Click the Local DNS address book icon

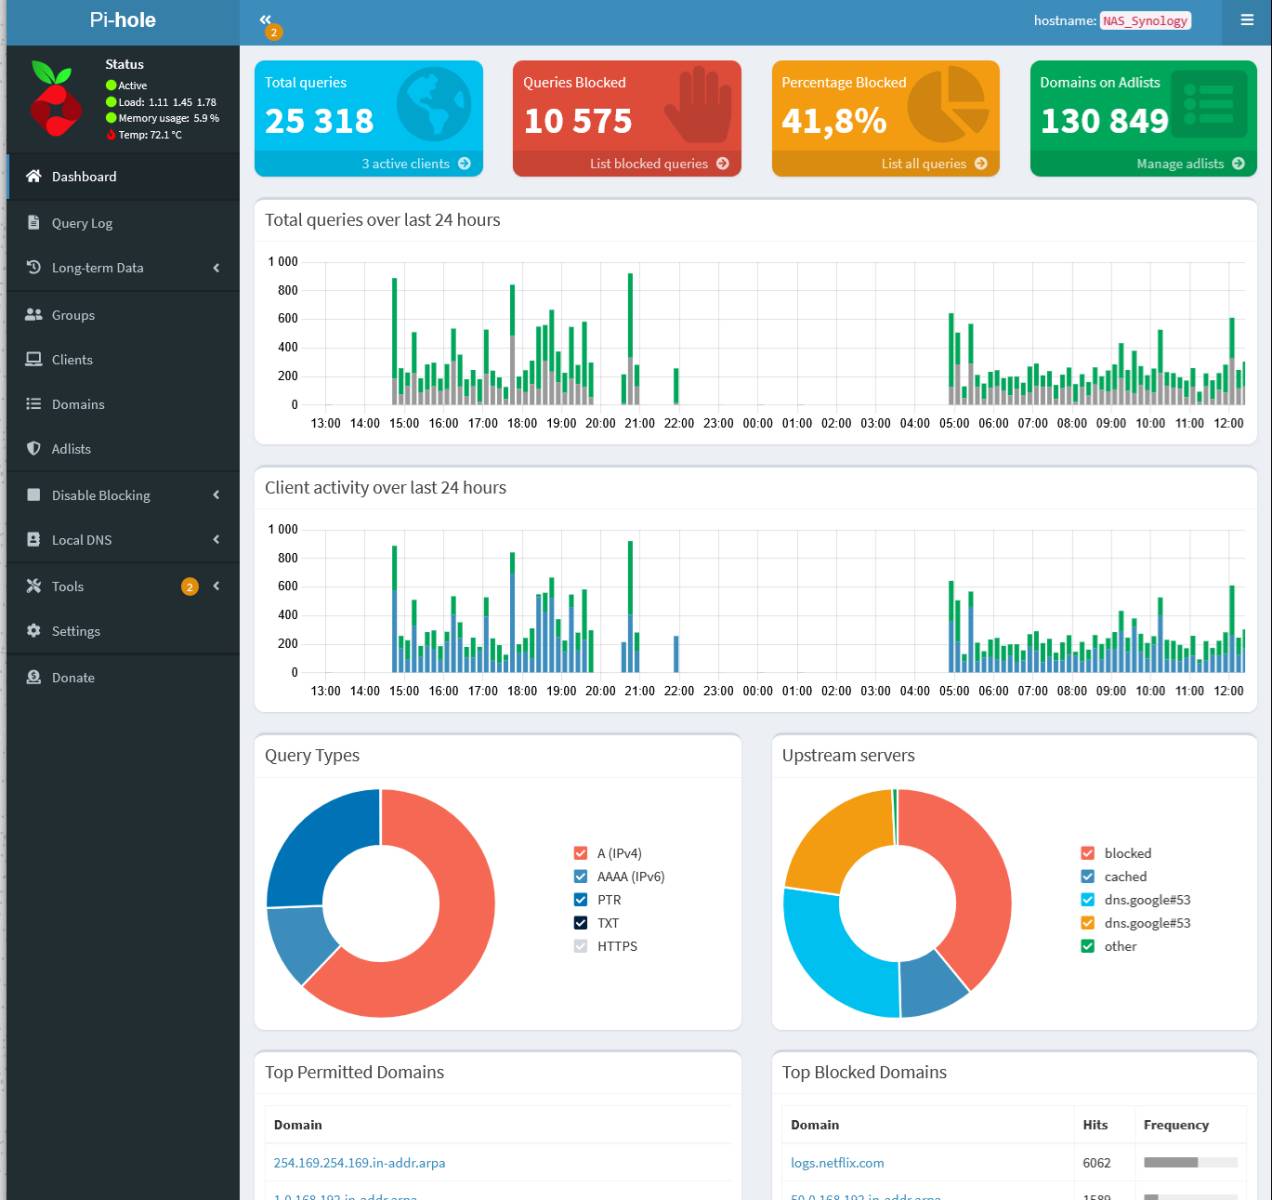(33, 539)
